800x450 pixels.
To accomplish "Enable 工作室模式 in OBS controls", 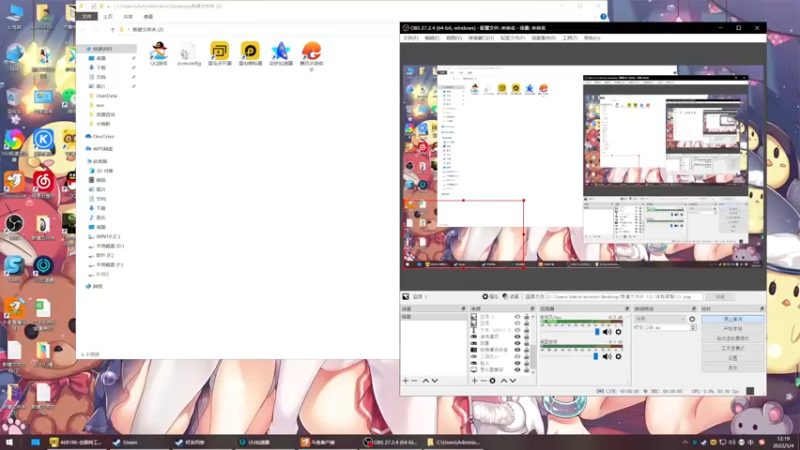I will [x=733, y=348].
